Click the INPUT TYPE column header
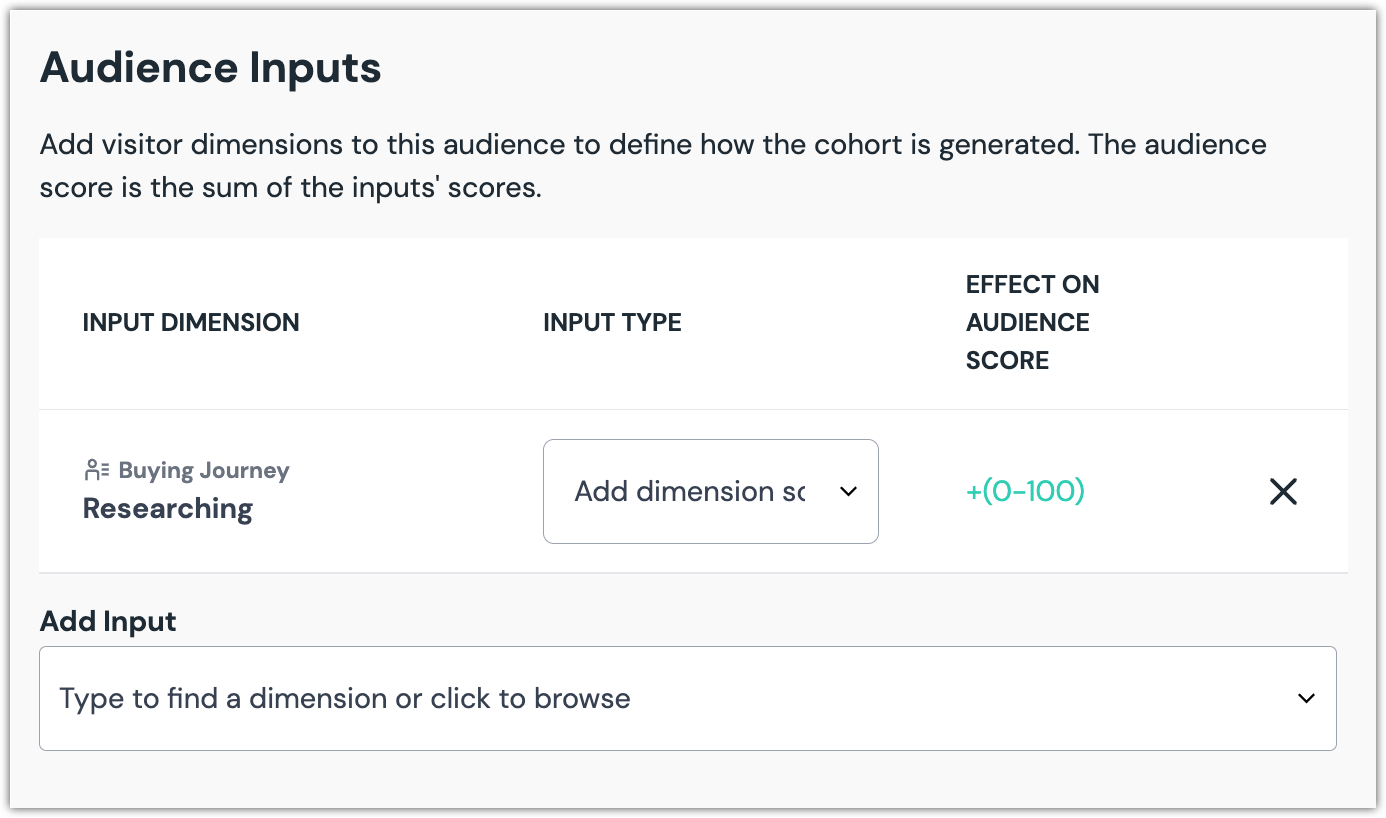This screenshot has height=818, width=1386. tap(612, 322)
